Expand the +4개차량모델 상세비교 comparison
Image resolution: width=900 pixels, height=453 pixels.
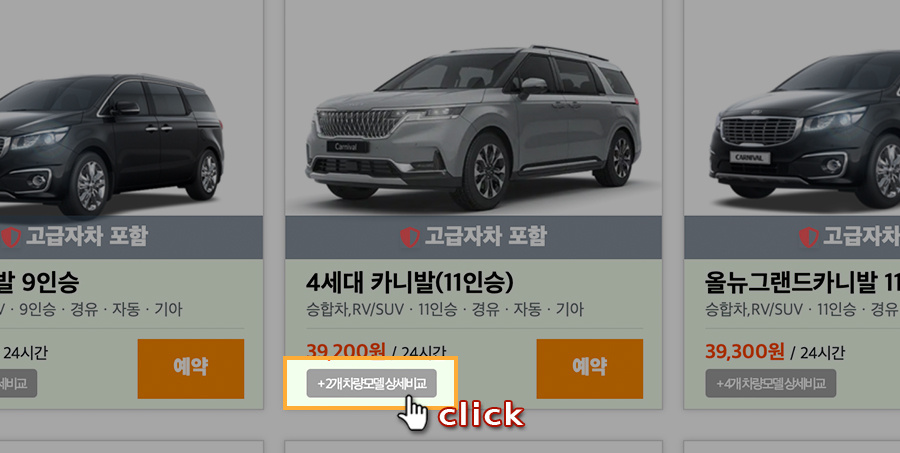click(x=770, y=384)
